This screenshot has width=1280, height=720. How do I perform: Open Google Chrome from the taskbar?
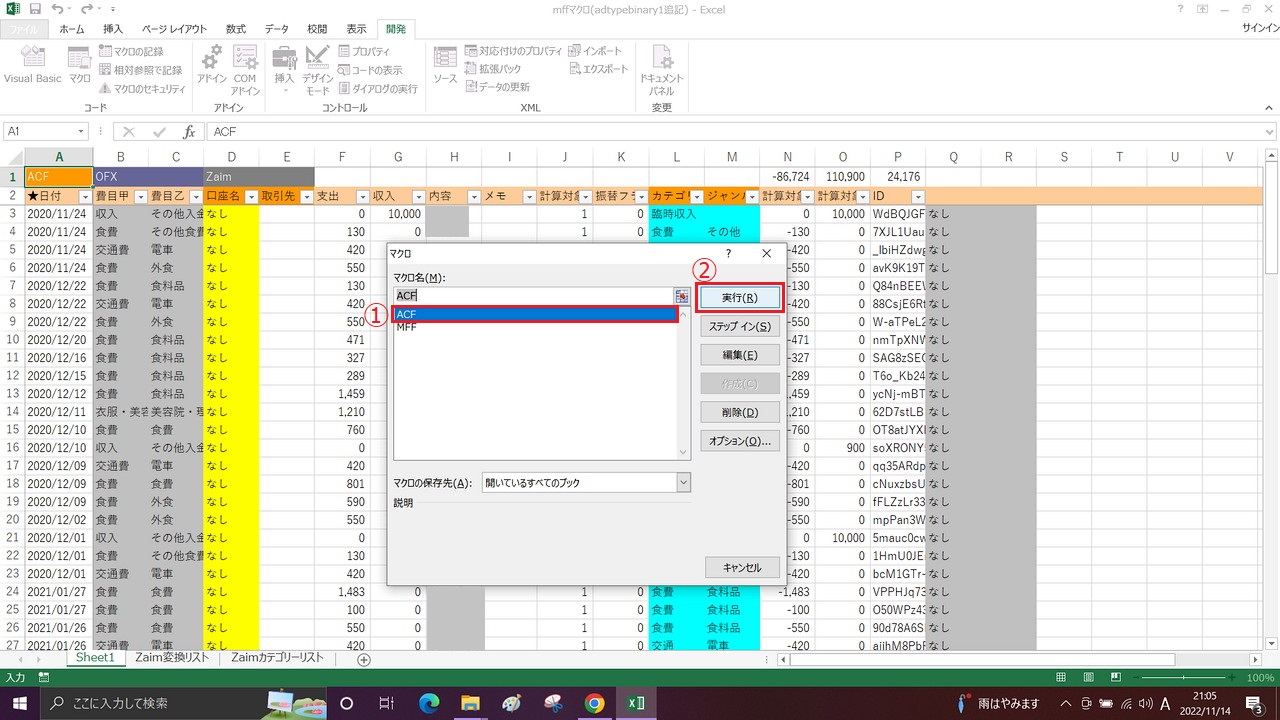tap(594, 703)
